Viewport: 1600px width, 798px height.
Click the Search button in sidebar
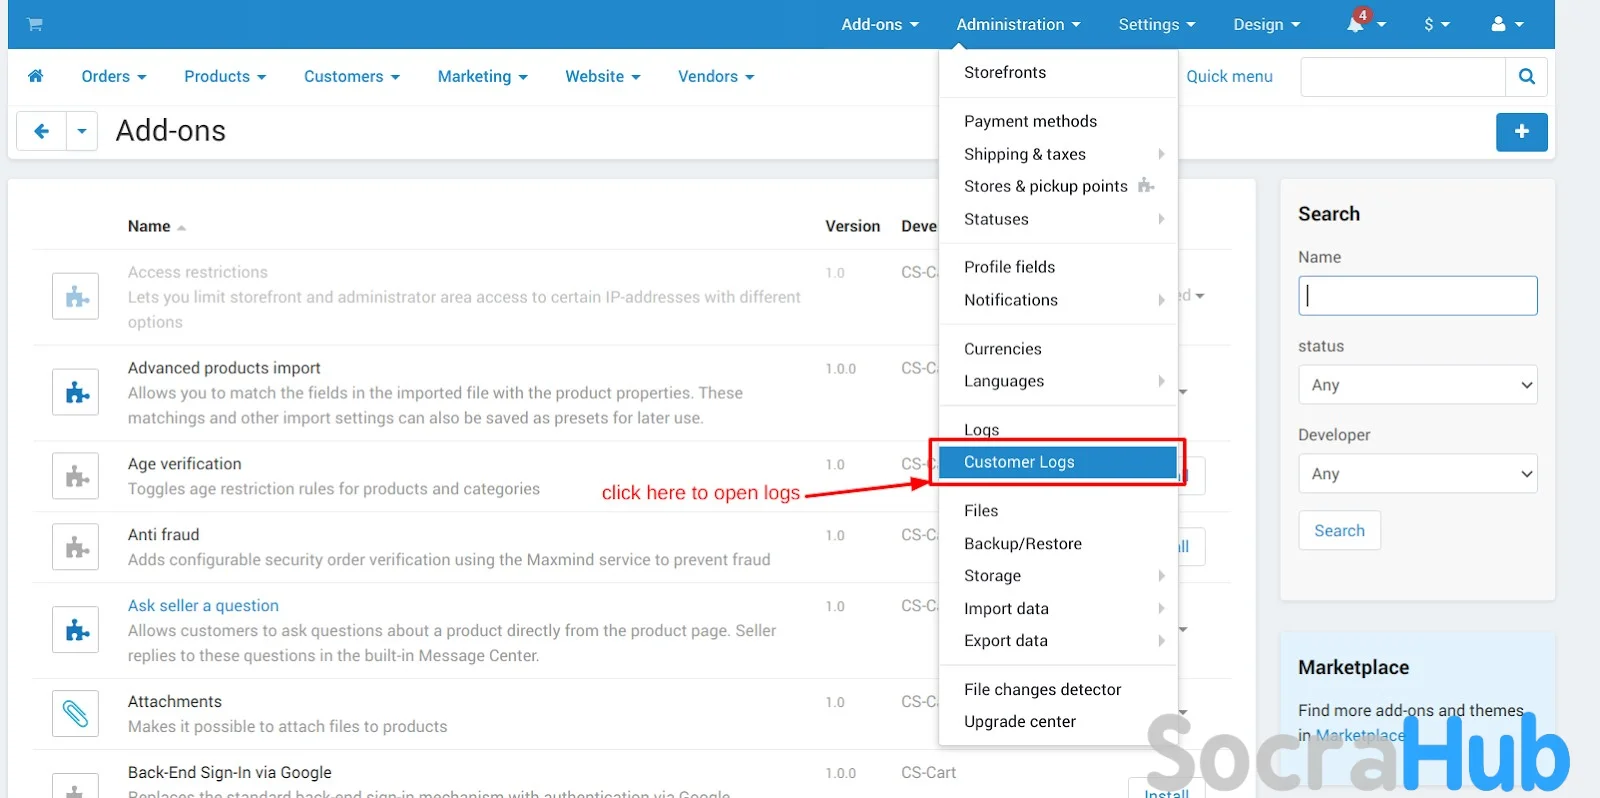pos(1339,531)
